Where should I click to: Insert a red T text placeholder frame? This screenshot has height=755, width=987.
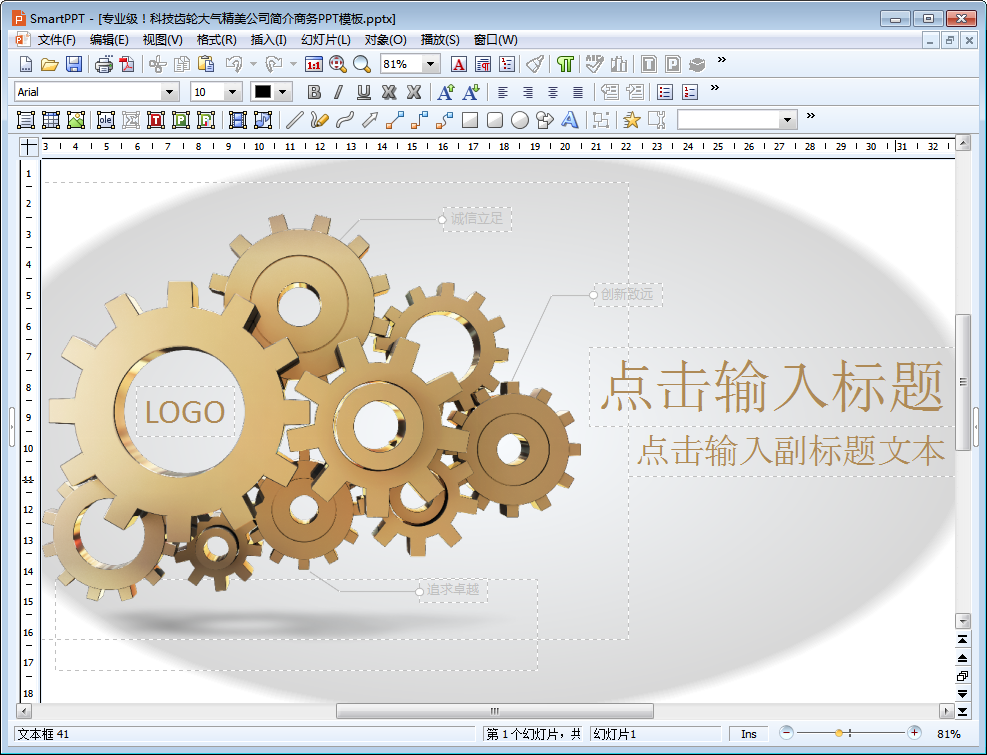coord(155,120)
